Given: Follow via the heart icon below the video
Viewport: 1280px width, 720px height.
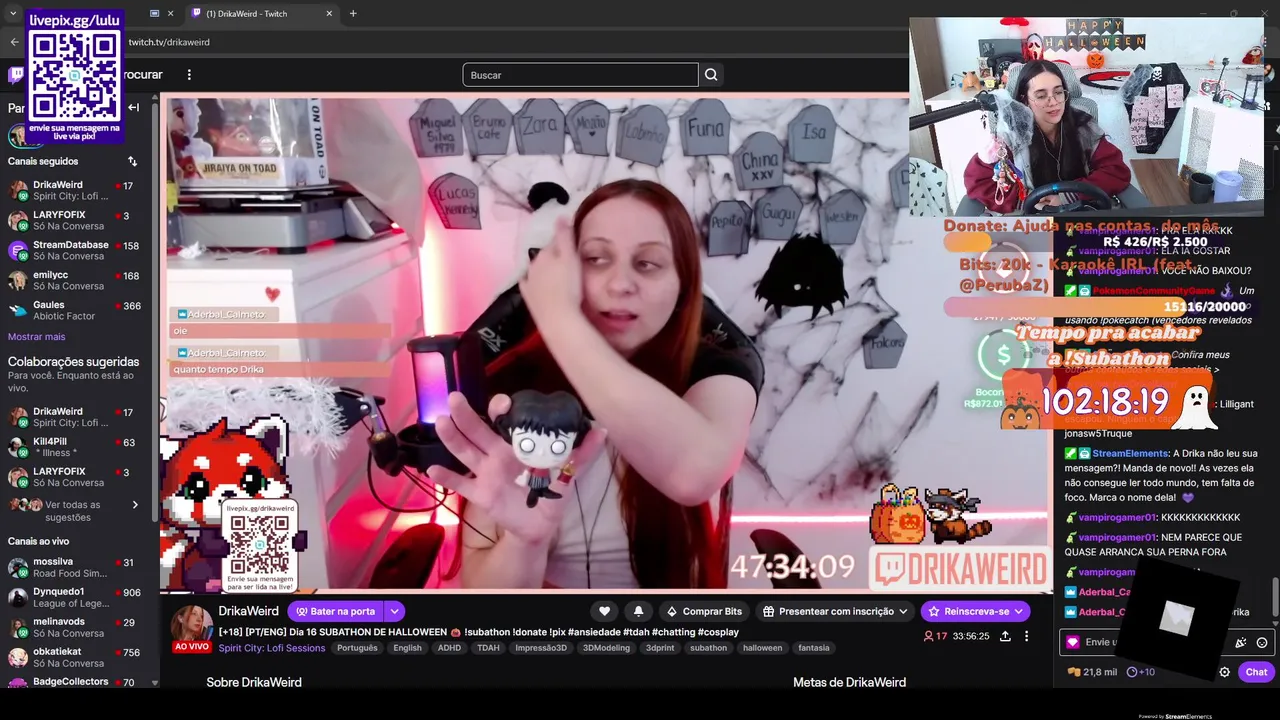Looking at the screenshot, I should click(604, 611).
